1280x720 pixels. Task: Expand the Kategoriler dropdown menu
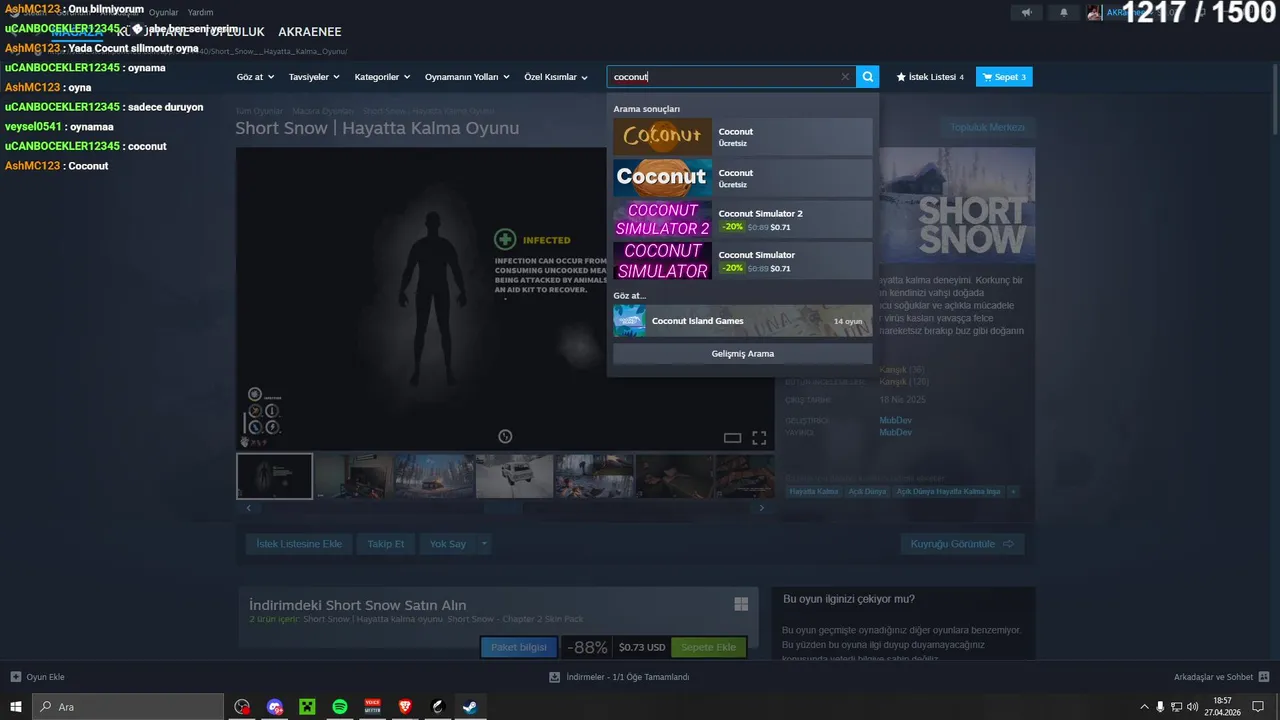tap(383, 77)
